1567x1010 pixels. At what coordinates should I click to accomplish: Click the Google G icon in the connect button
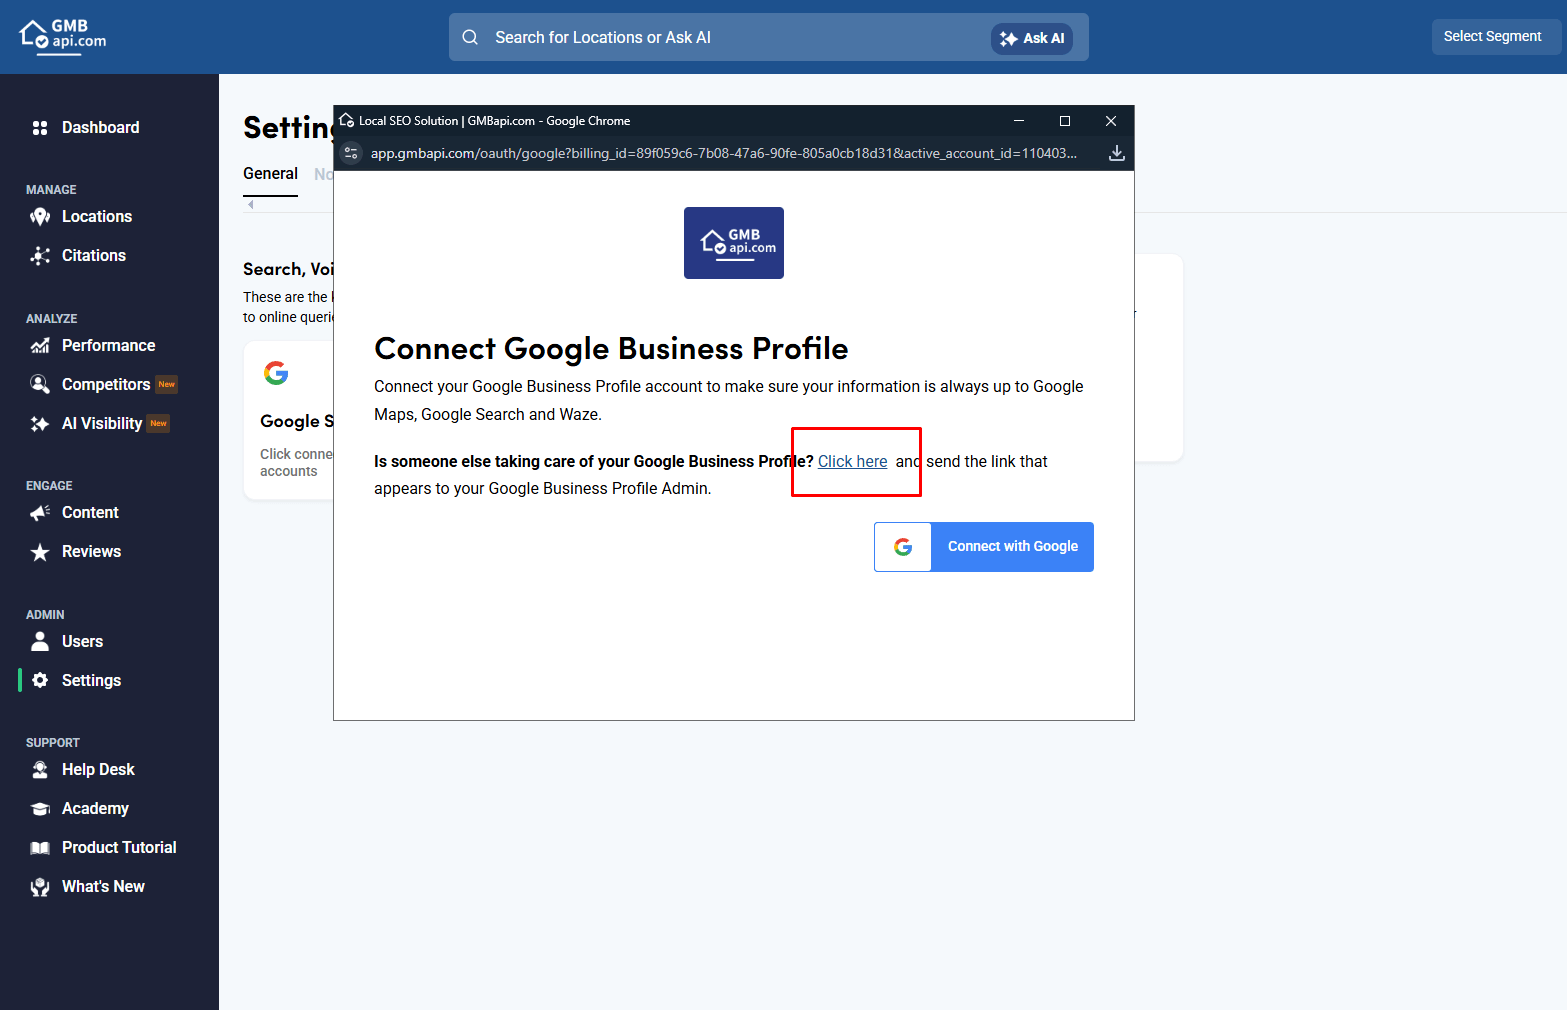(903, 547)
